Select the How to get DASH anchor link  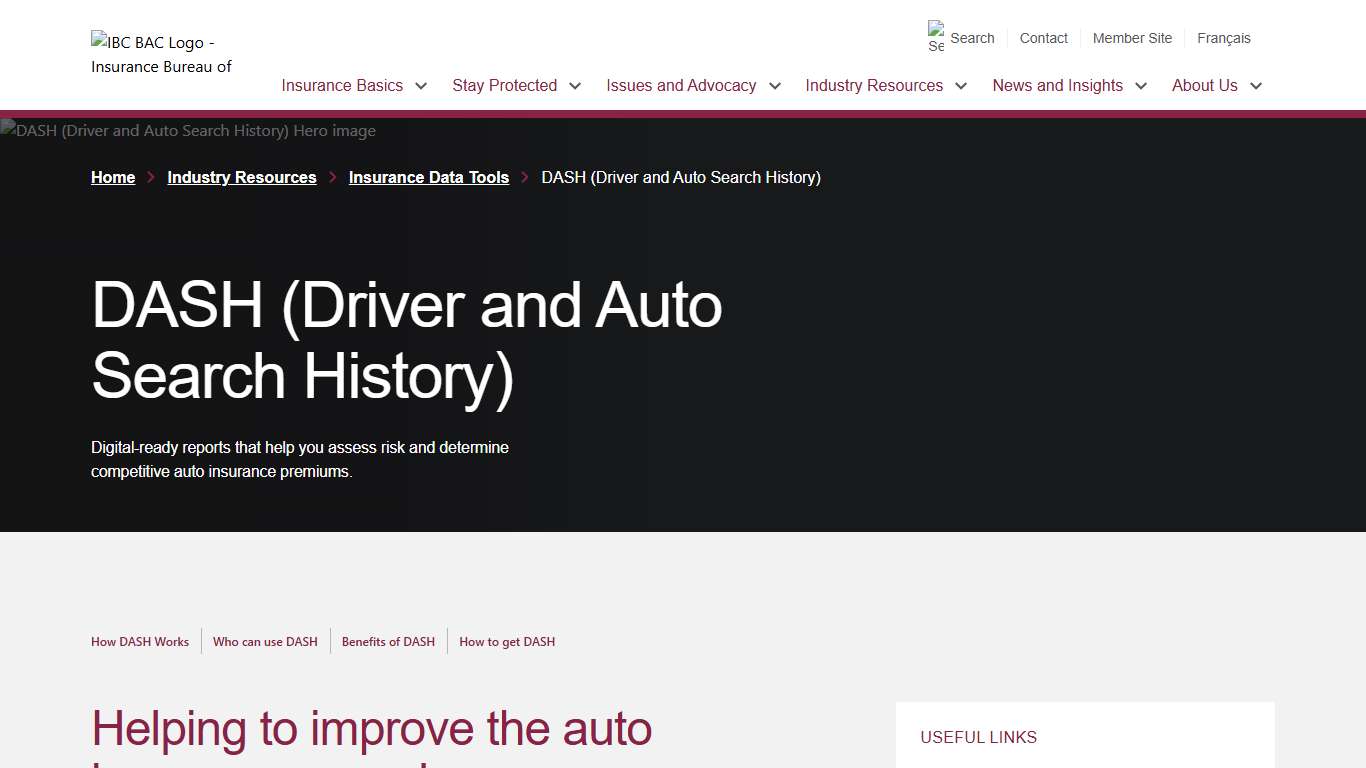pos(507,641)
